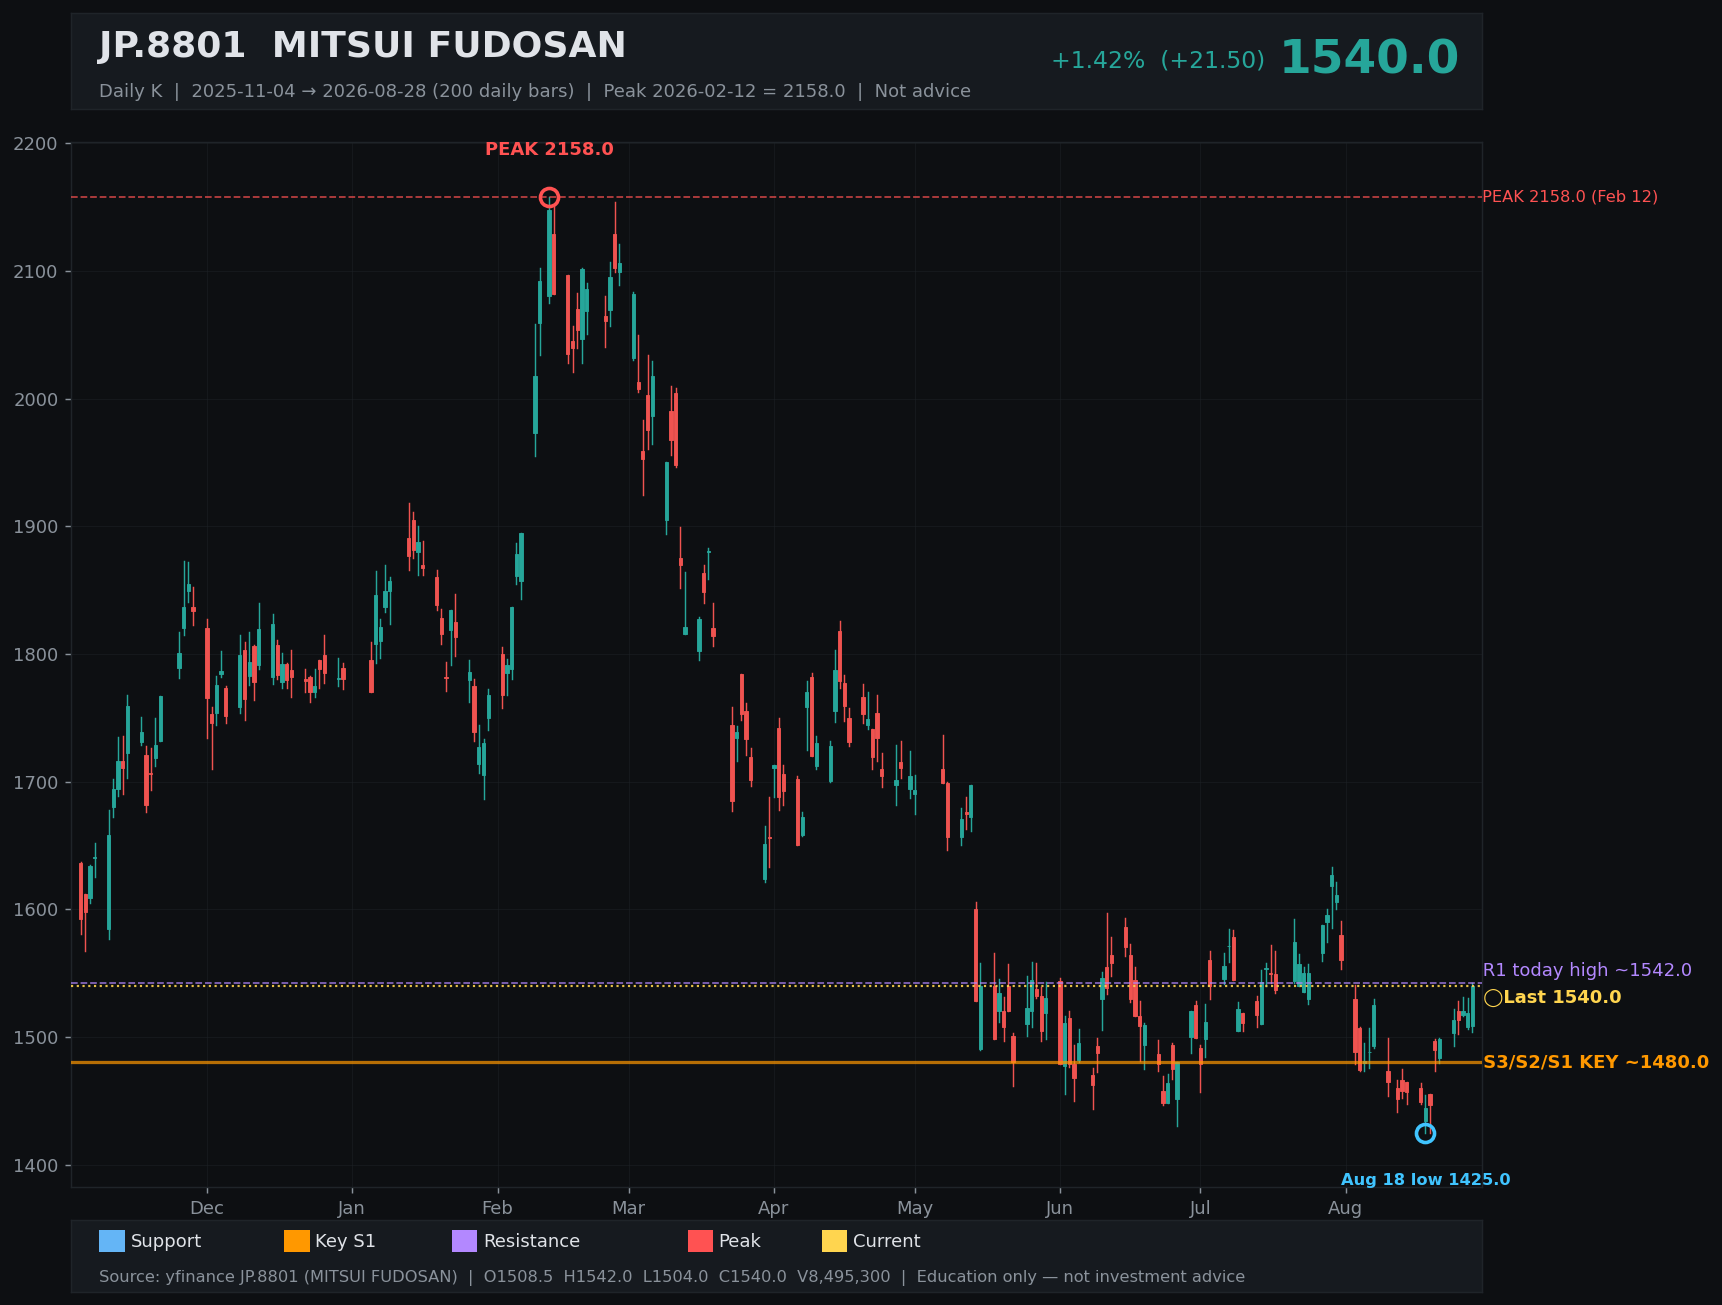Click the yellow Current legend swatch
This screenshot has height=1305, width=1722.
click(835, 1241)
